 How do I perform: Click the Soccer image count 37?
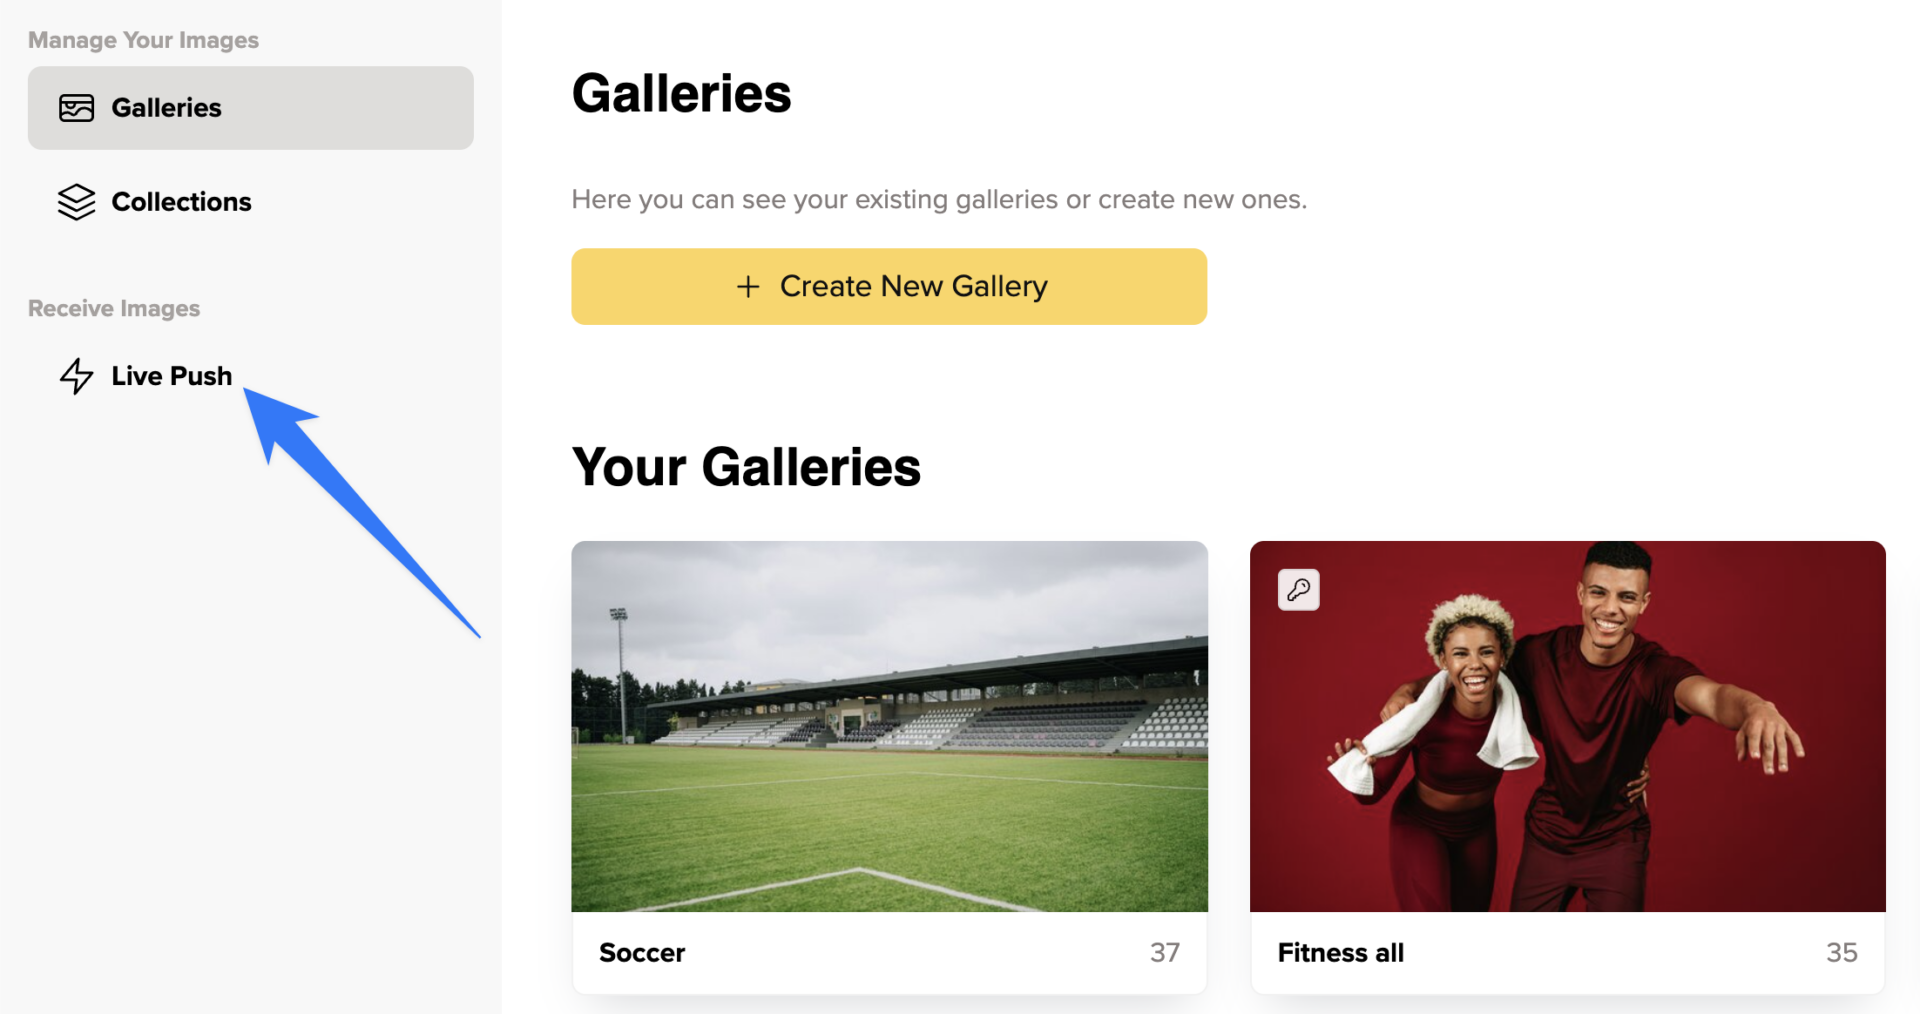tap(1164, 953)
